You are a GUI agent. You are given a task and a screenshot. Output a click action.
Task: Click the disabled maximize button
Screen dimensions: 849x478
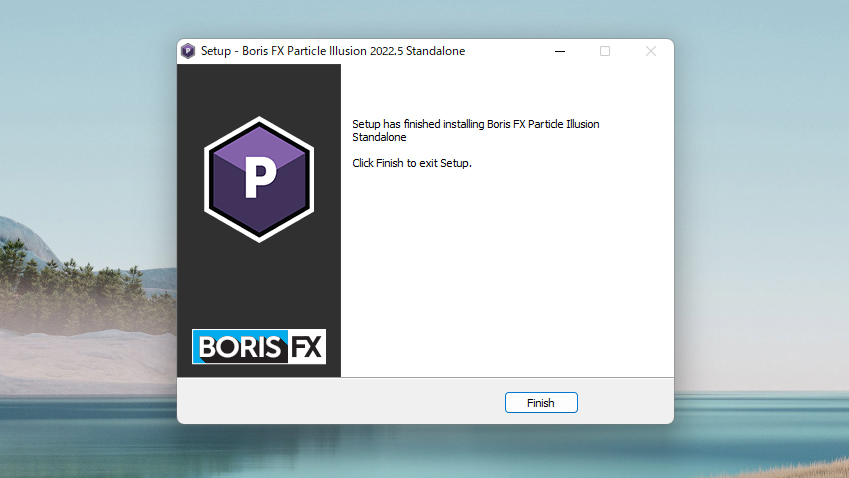pos(605,51)
